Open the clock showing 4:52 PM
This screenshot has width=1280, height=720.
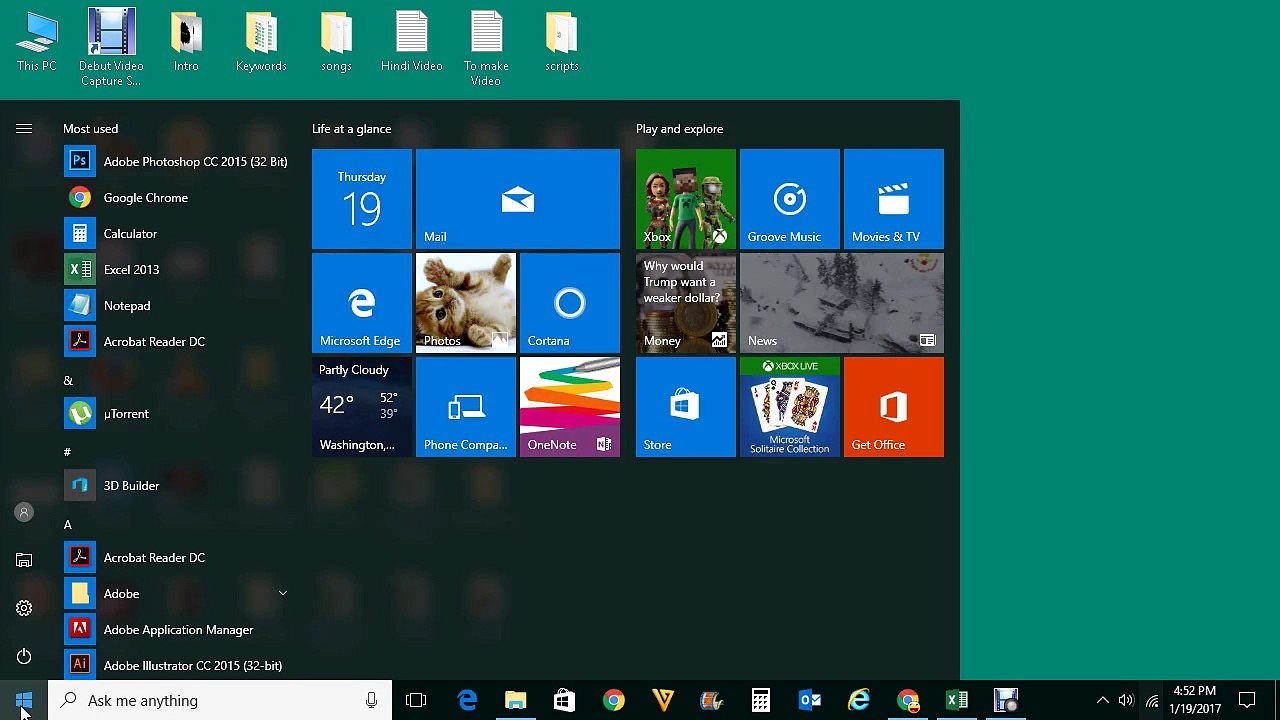[1195, 700]
